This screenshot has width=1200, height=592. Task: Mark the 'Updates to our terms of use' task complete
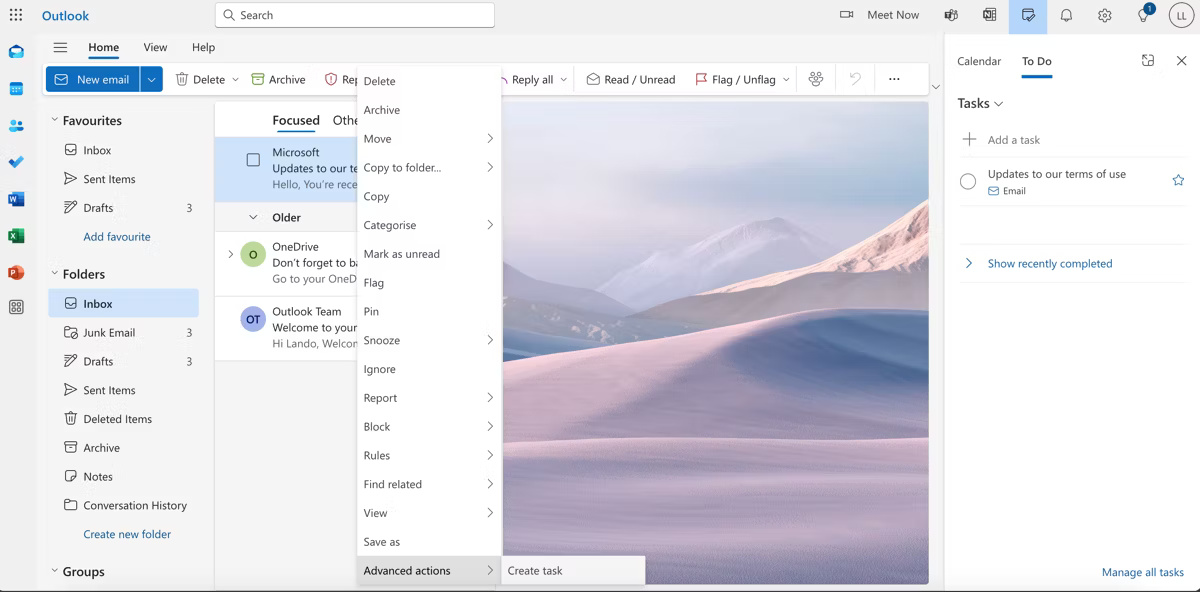[967, 180]
